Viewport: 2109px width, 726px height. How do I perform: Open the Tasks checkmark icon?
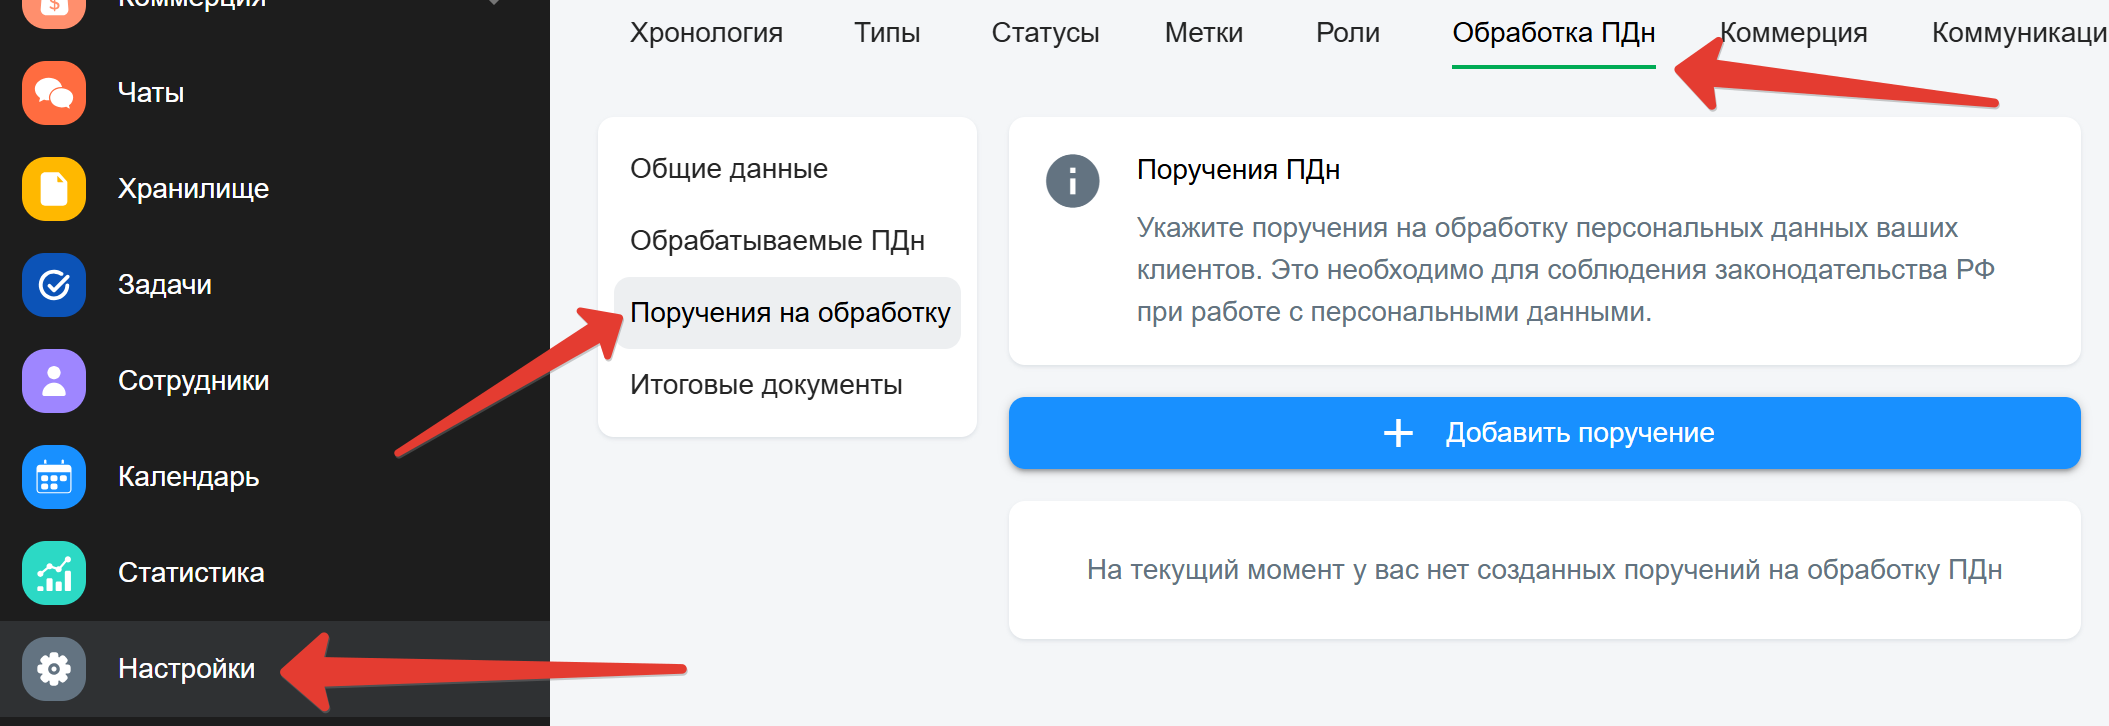(x=54, y=285)
